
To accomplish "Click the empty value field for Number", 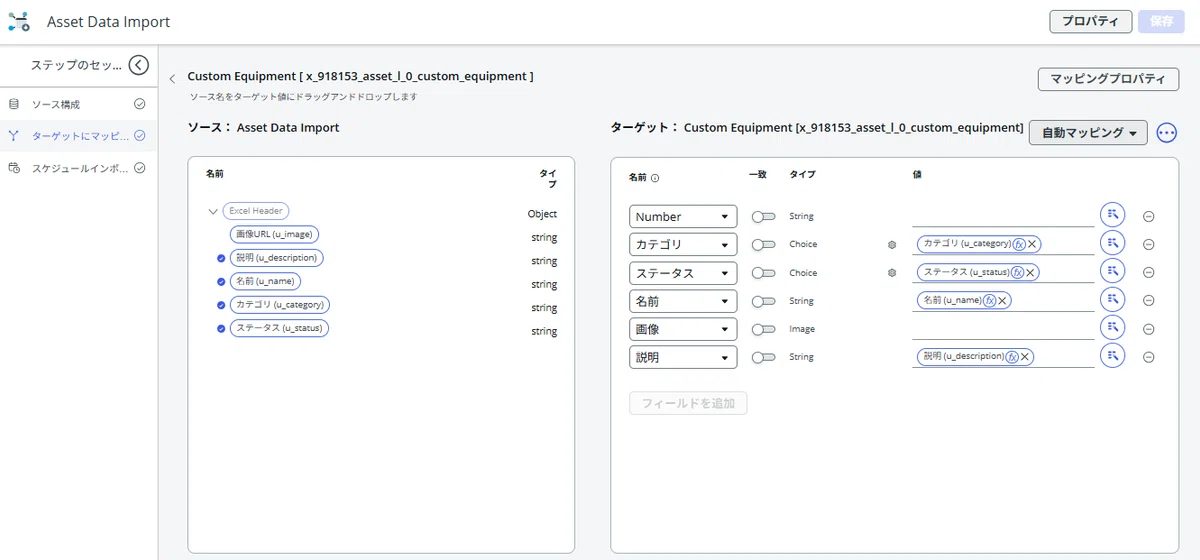I will pyautogui.click(x=1003, y=216).
